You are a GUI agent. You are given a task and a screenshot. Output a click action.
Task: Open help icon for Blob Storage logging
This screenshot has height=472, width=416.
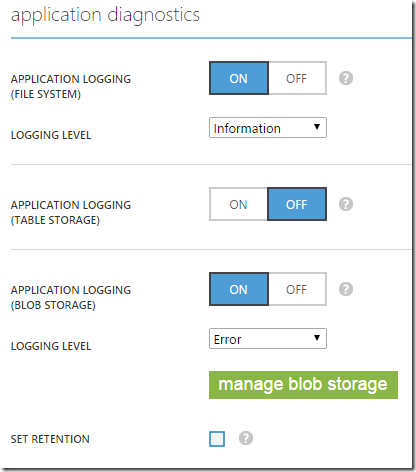click(346, 289)
